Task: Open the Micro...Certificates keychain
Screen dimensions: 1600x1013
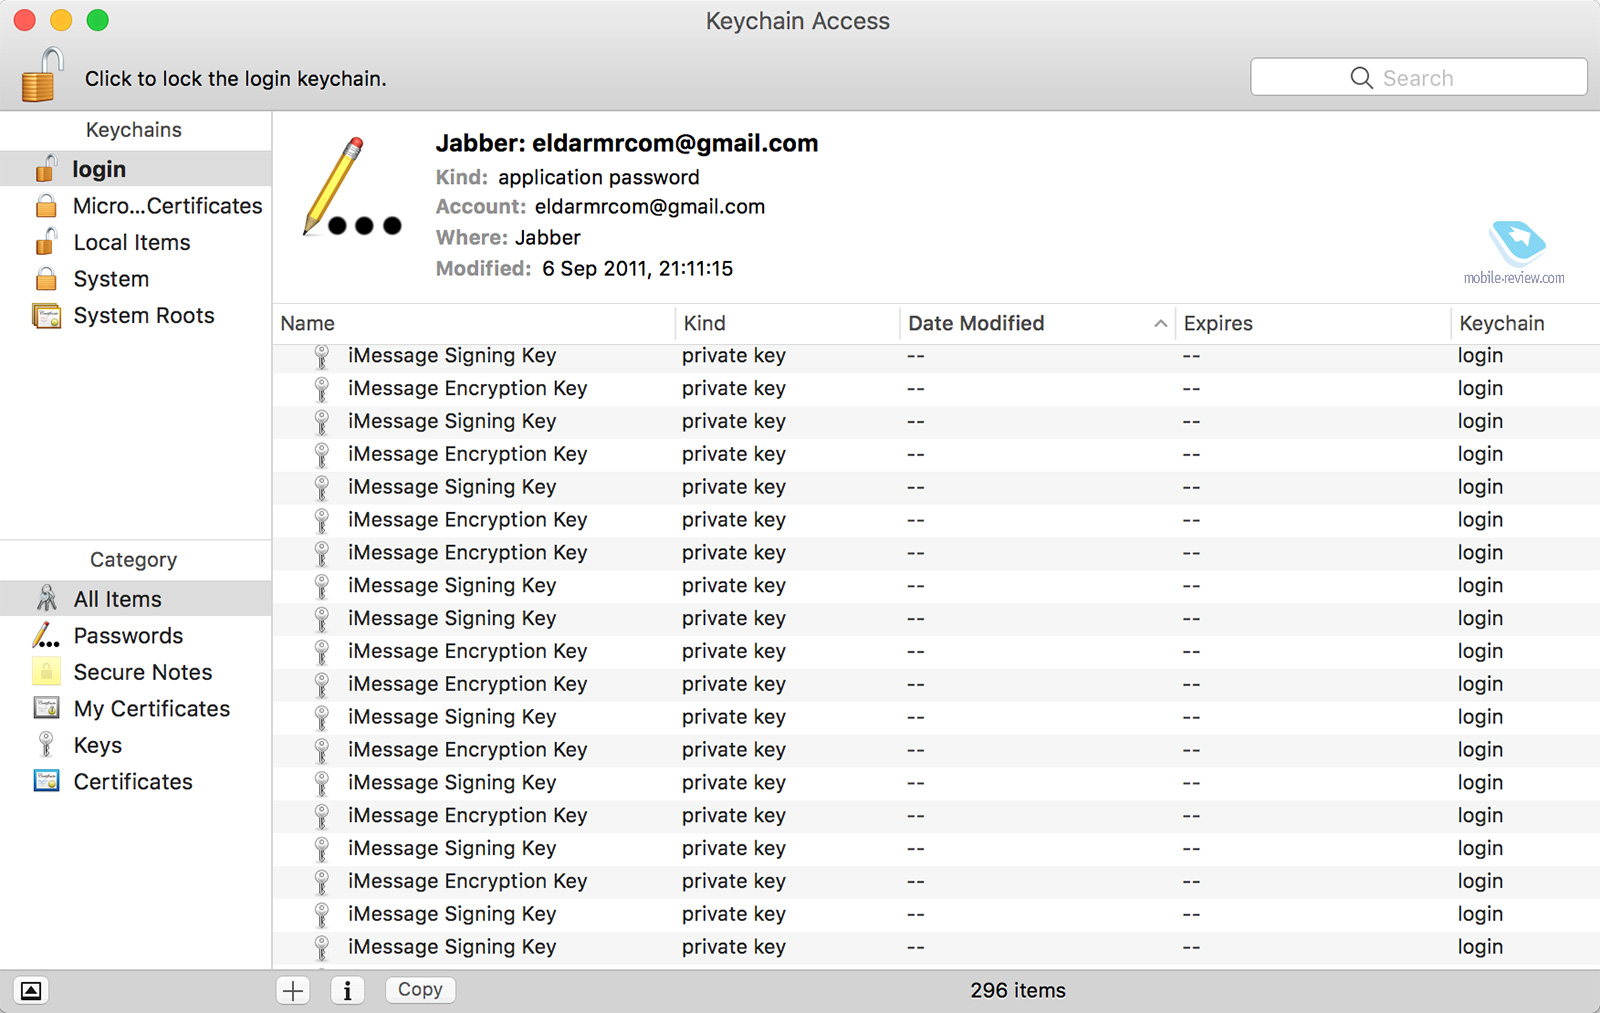Action: pos(166,206)
